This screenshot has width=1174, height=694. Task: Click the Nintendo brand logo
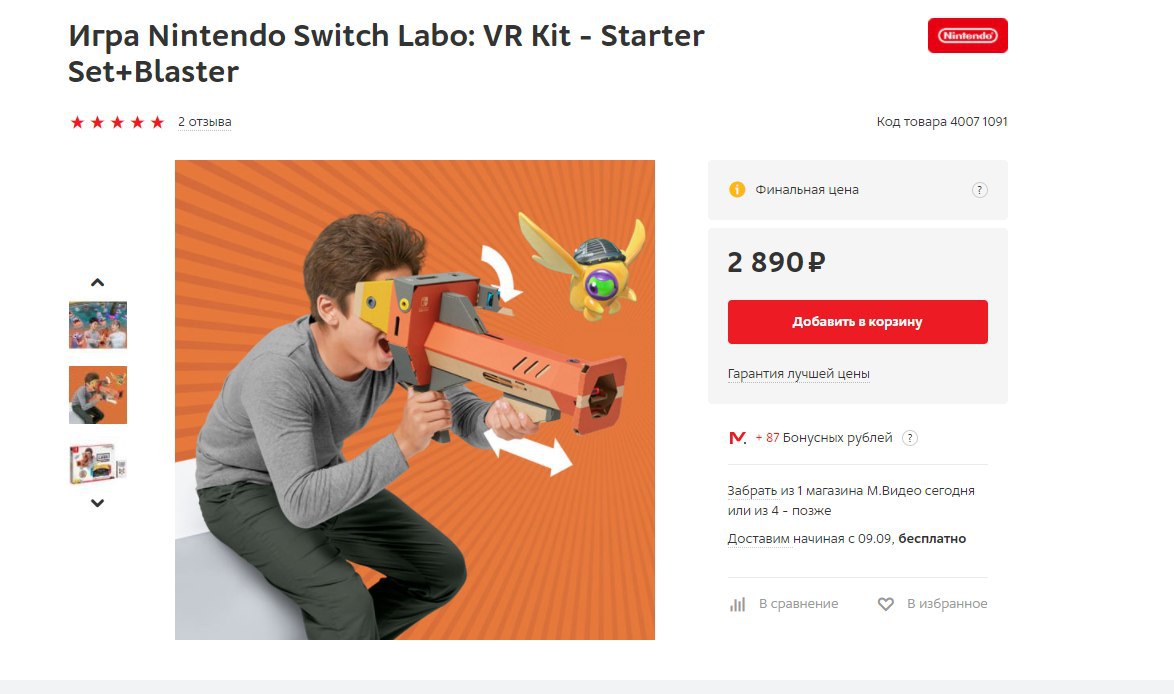[x=967, y=35]
